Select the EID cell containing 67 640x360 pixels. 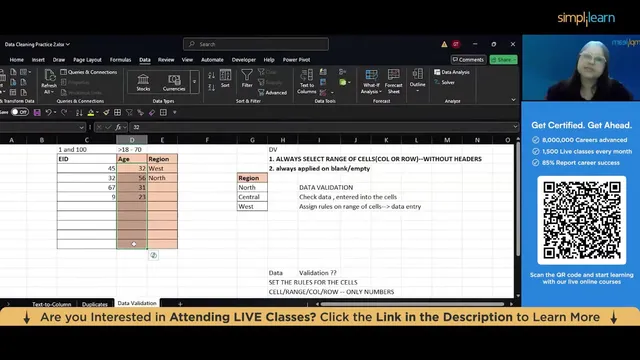pyautogui.click(x=87, y=187)
